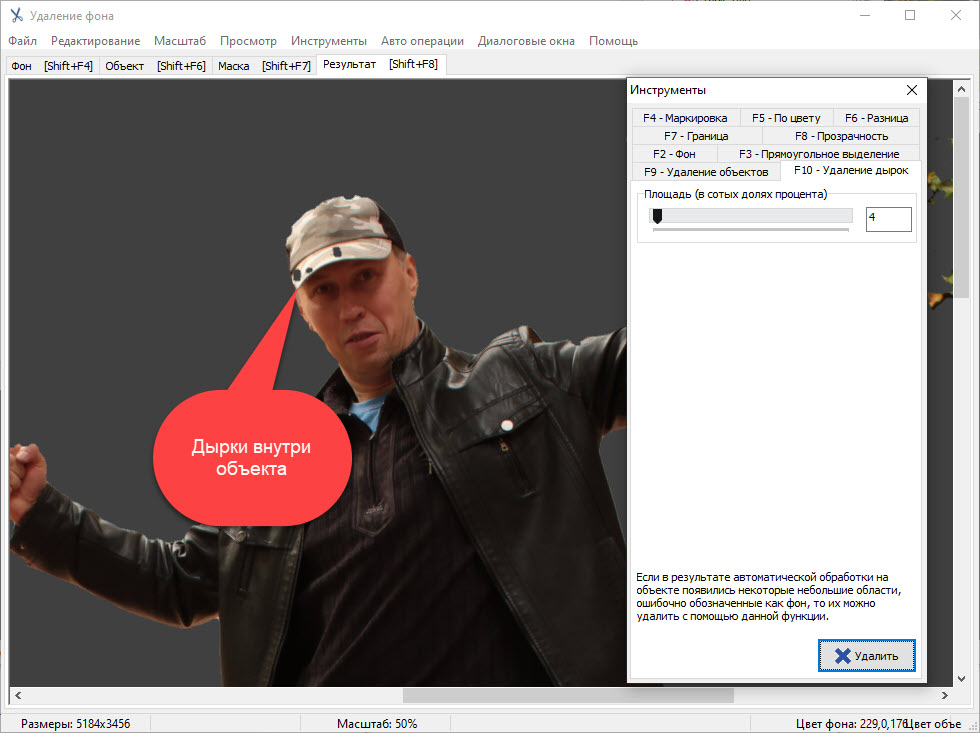Open the Авто операции menu
Screen dimensions: 980x733
point(422,41)
